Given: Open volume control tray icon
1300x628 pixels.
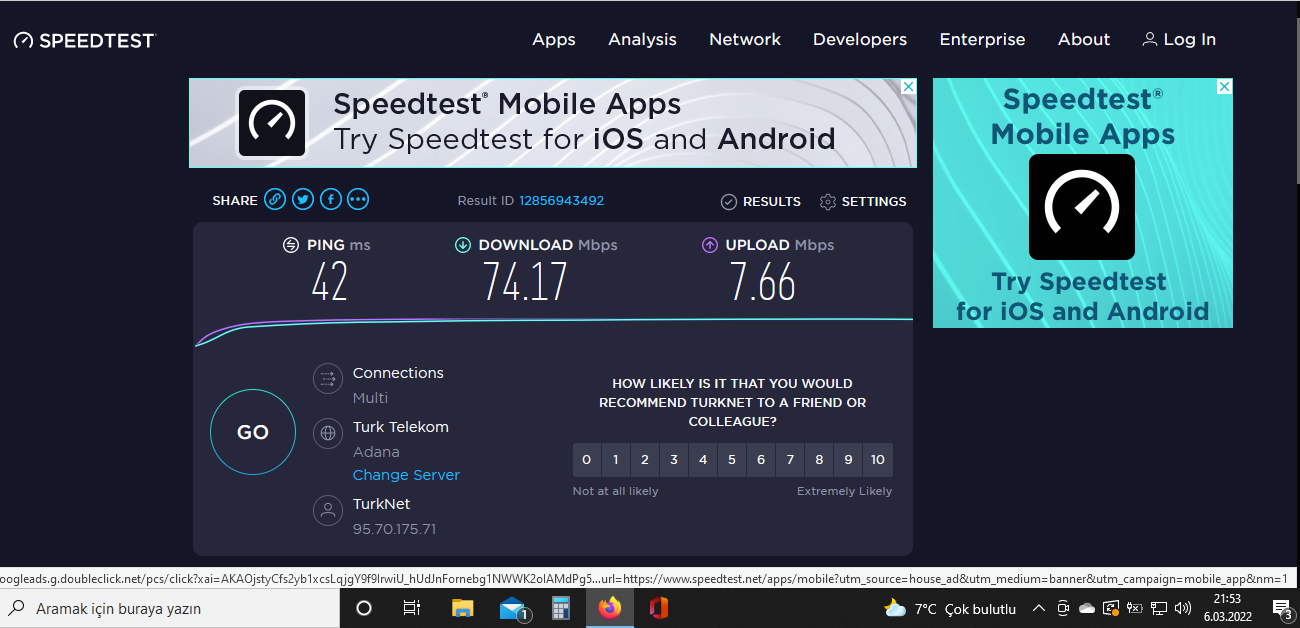Looking at the screenshot, I should 1183,608.
